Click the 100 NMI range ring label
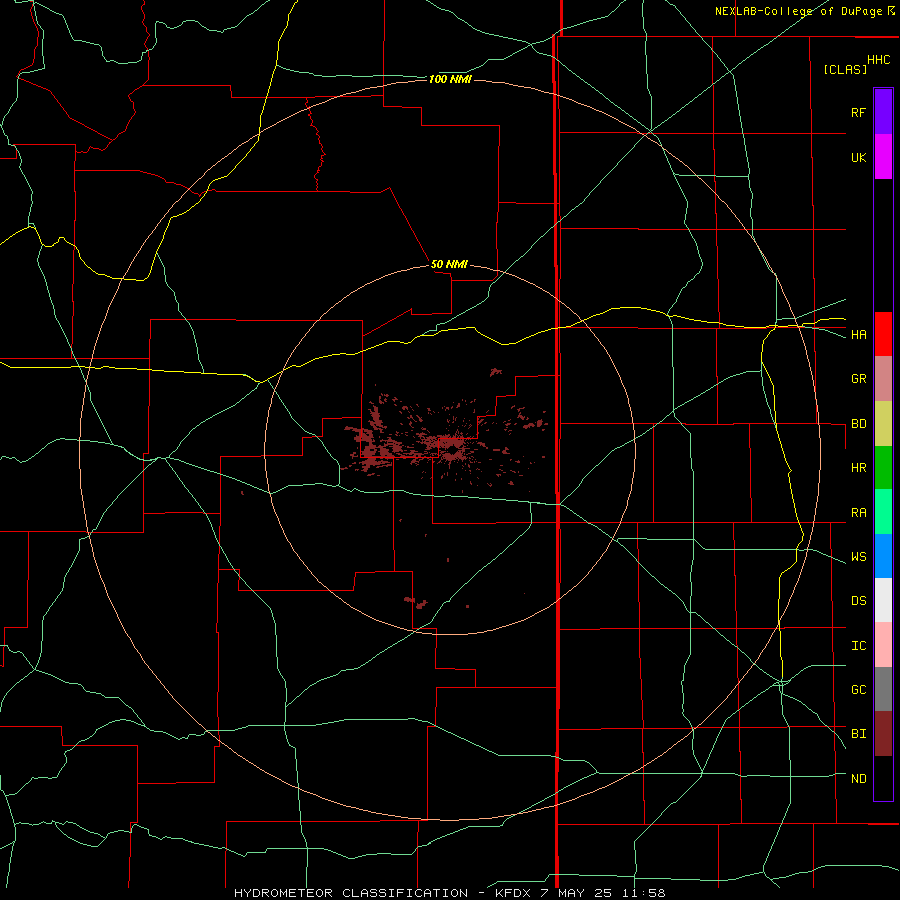Image resolution: width=900 pixels, height=900 pixels. point(450,79)
